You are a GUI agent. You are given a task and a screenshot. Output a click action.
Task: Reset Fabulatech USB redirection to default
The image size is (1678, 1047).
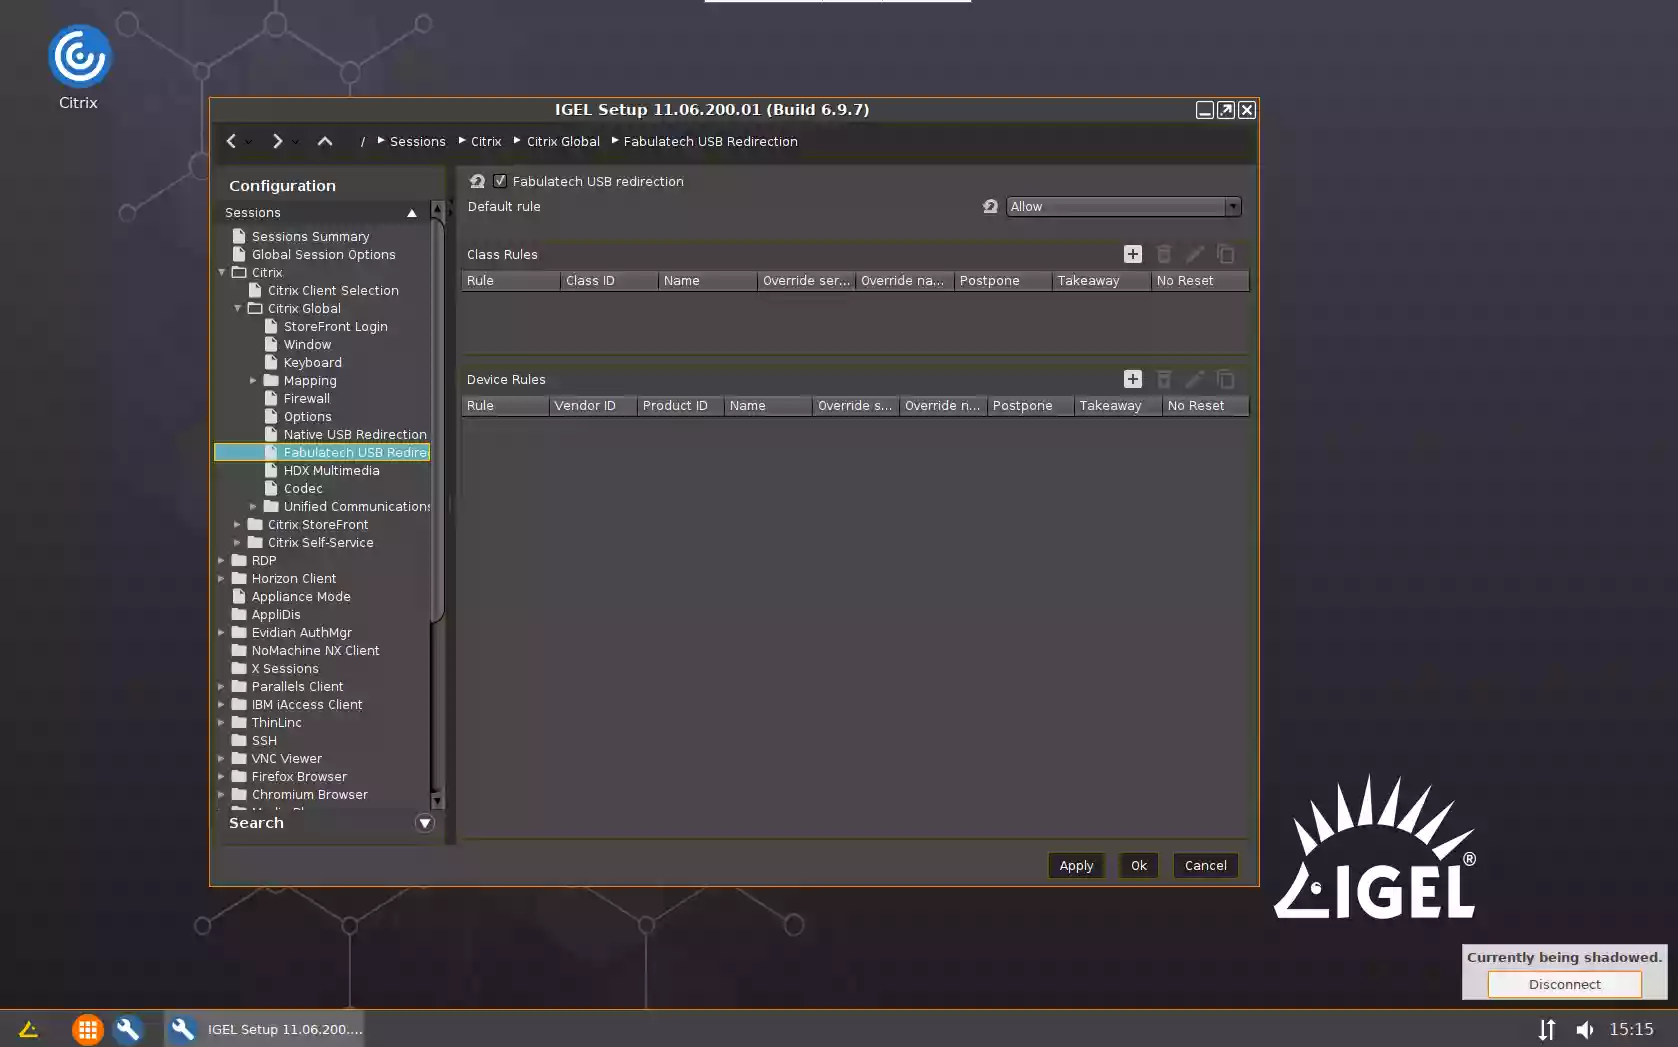[x=477, y=181]
